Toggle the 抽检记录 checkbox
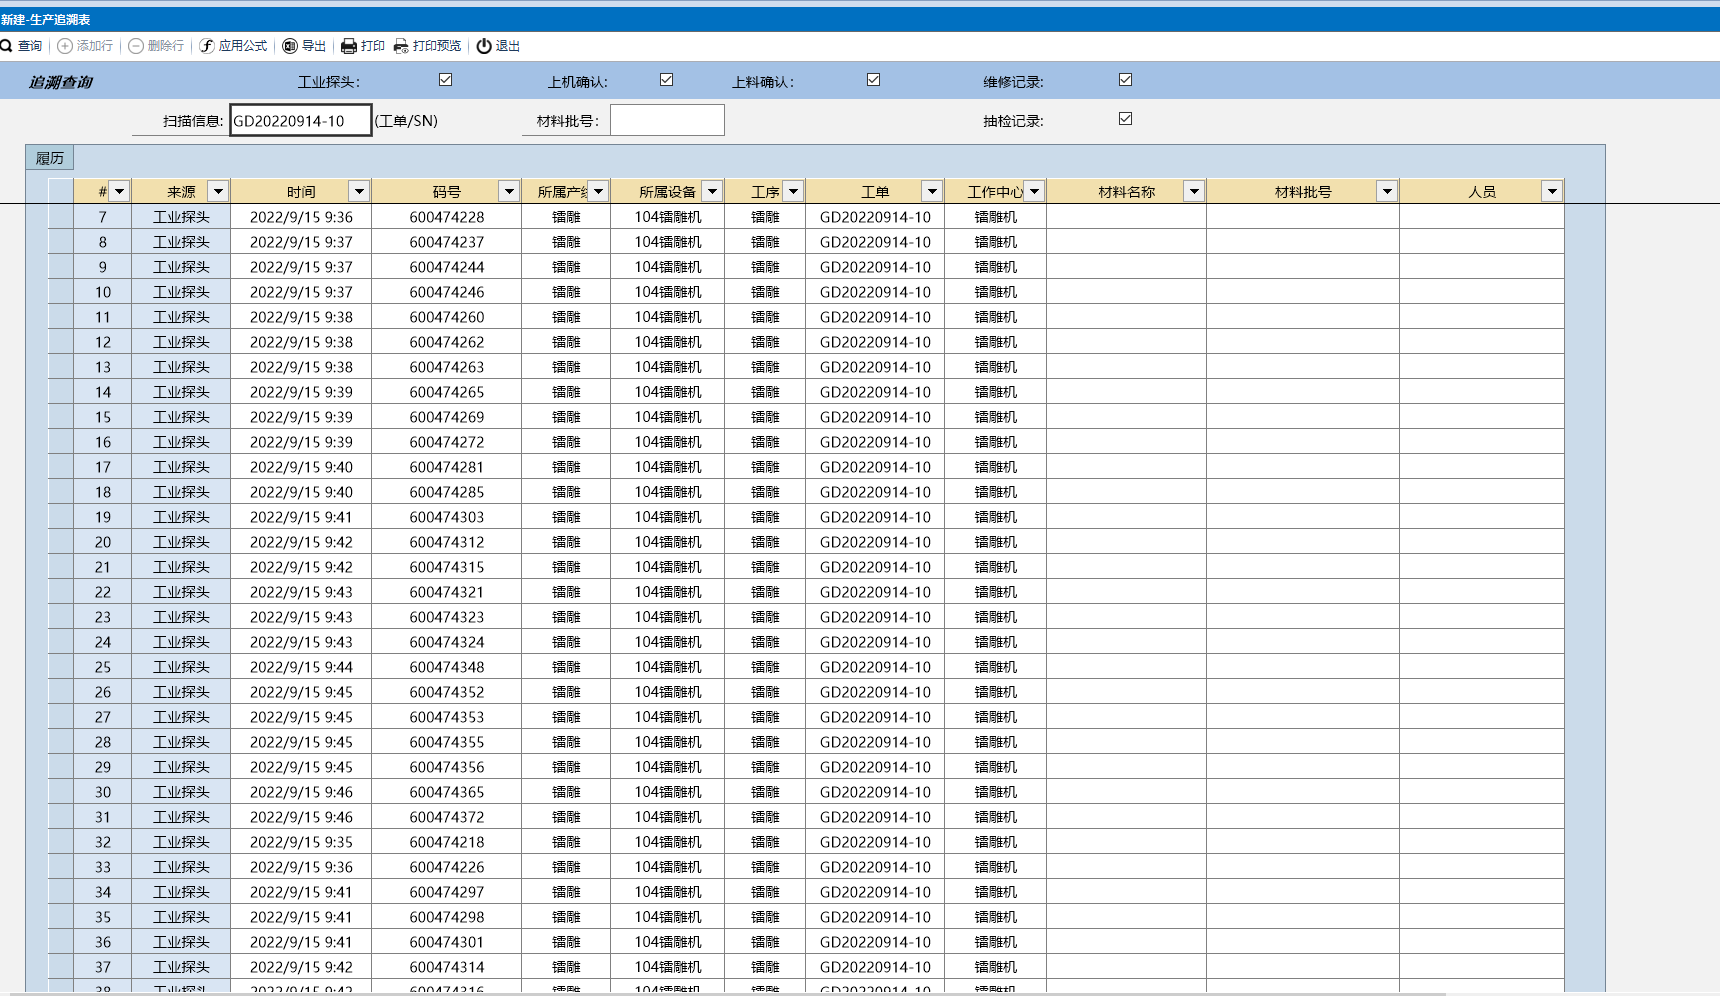The height and width of the screenshot is (996, 1720). 1126,119
